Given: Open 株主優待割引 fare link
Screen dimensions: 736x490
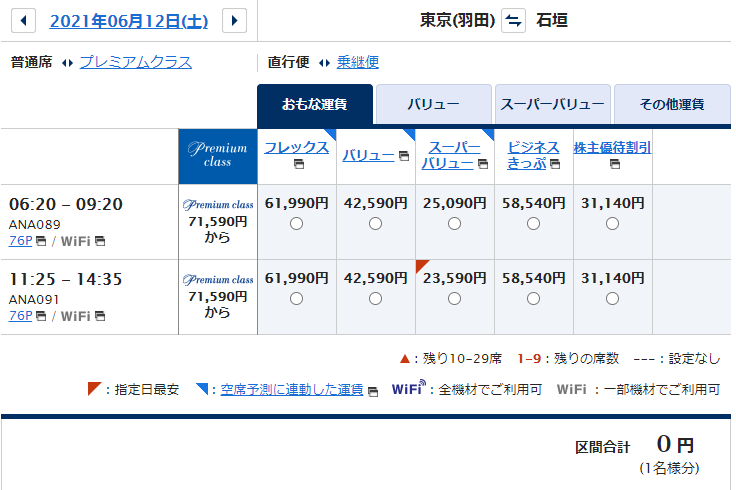Looking at the screenshot, I should click(612, 147).
